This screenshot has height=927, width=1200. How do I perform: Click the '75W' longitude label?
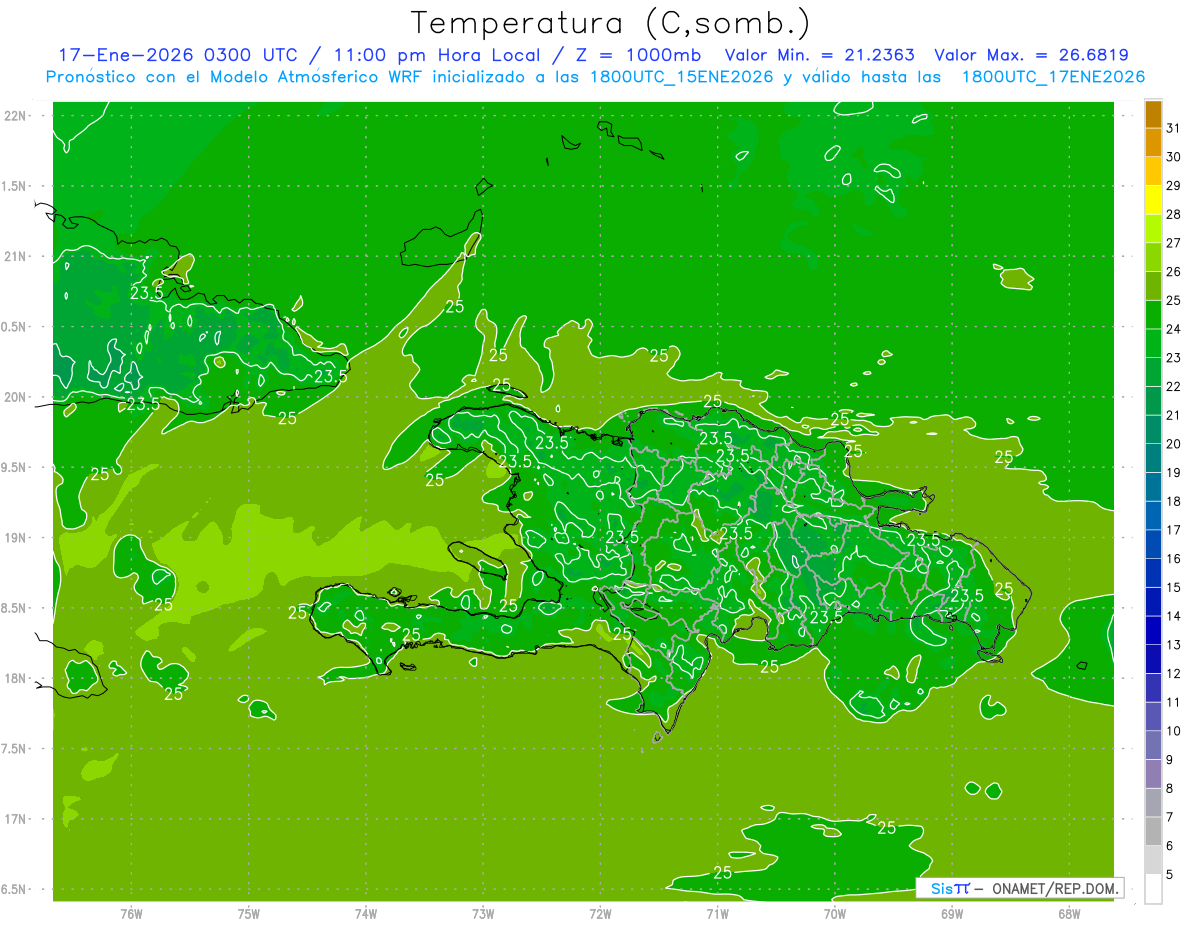click(x=248, y=913)
